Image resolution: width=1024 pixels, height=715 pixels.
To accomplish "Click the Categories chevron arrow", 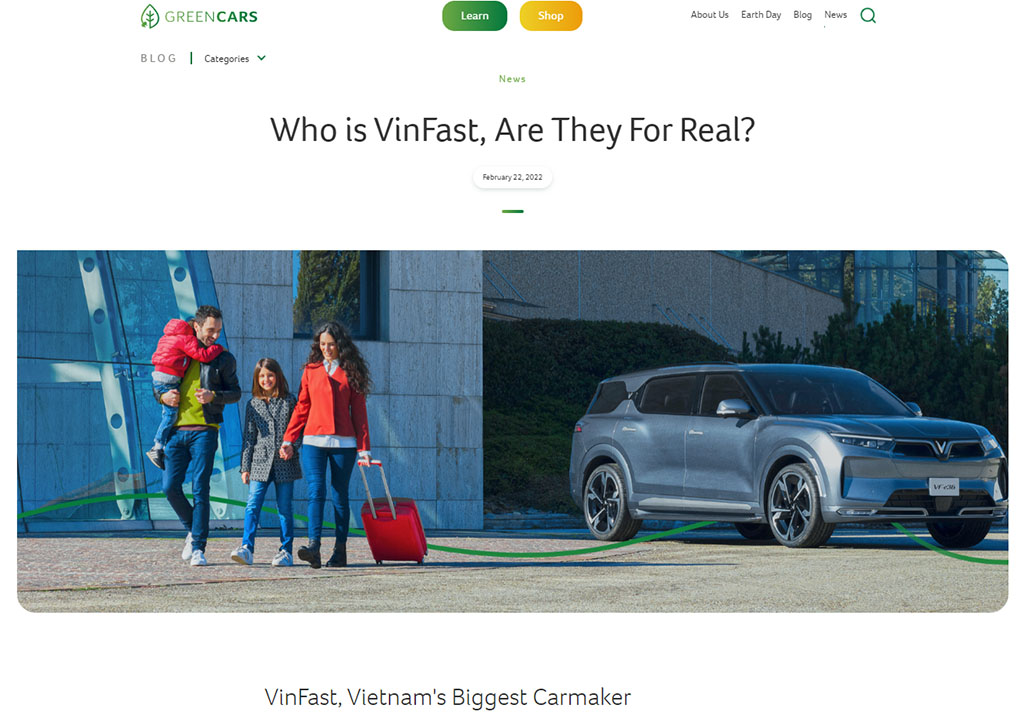I will 261,58.
